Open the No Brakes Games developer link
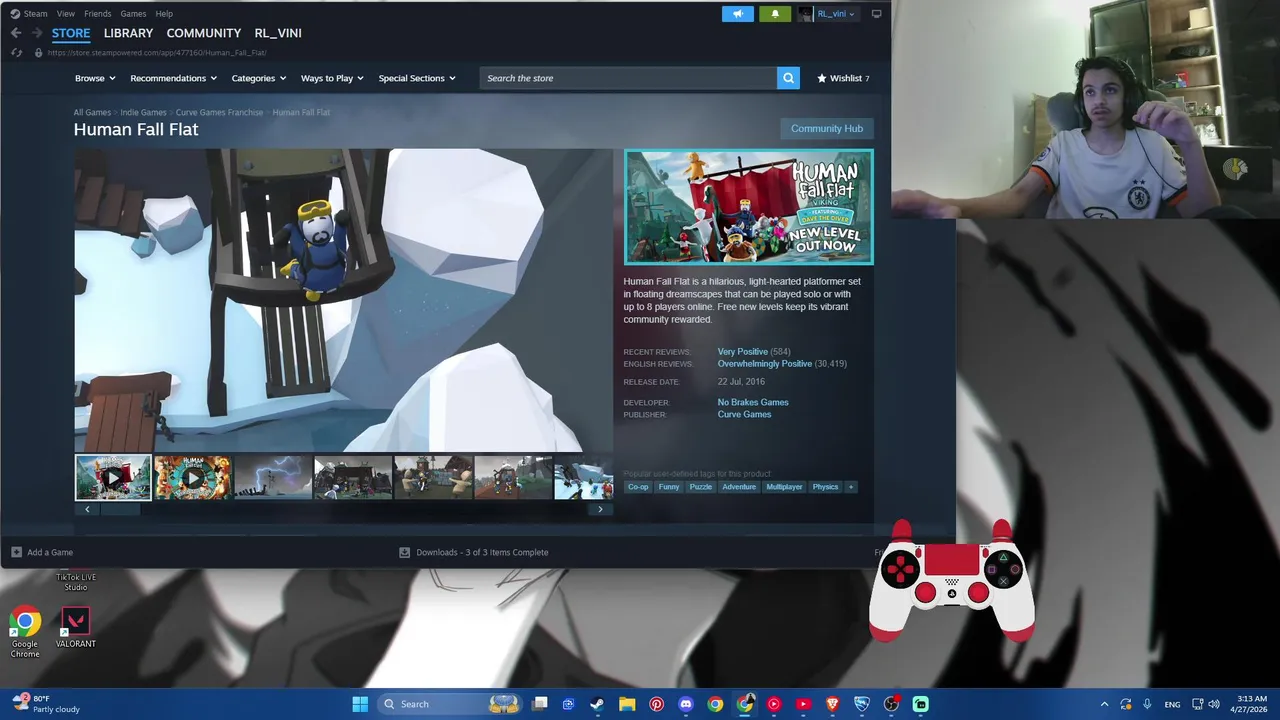Viewport: 1280px width, 720px height. coord(753,402)
